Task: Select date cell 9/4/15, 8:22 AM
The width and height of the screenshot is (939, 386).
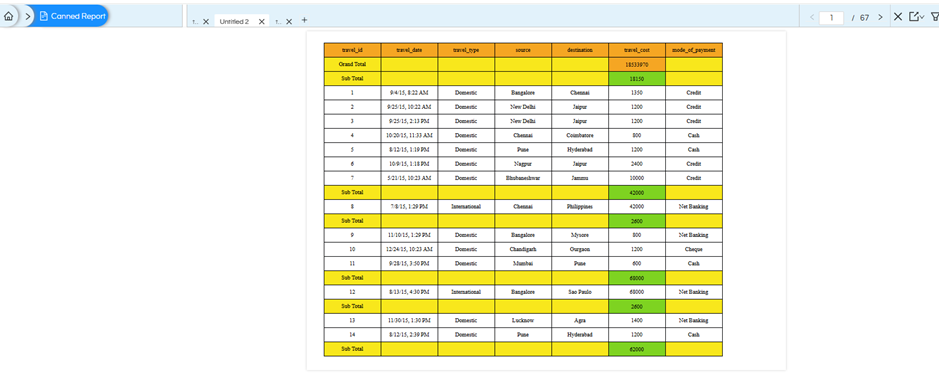Action: click(409, 93)
